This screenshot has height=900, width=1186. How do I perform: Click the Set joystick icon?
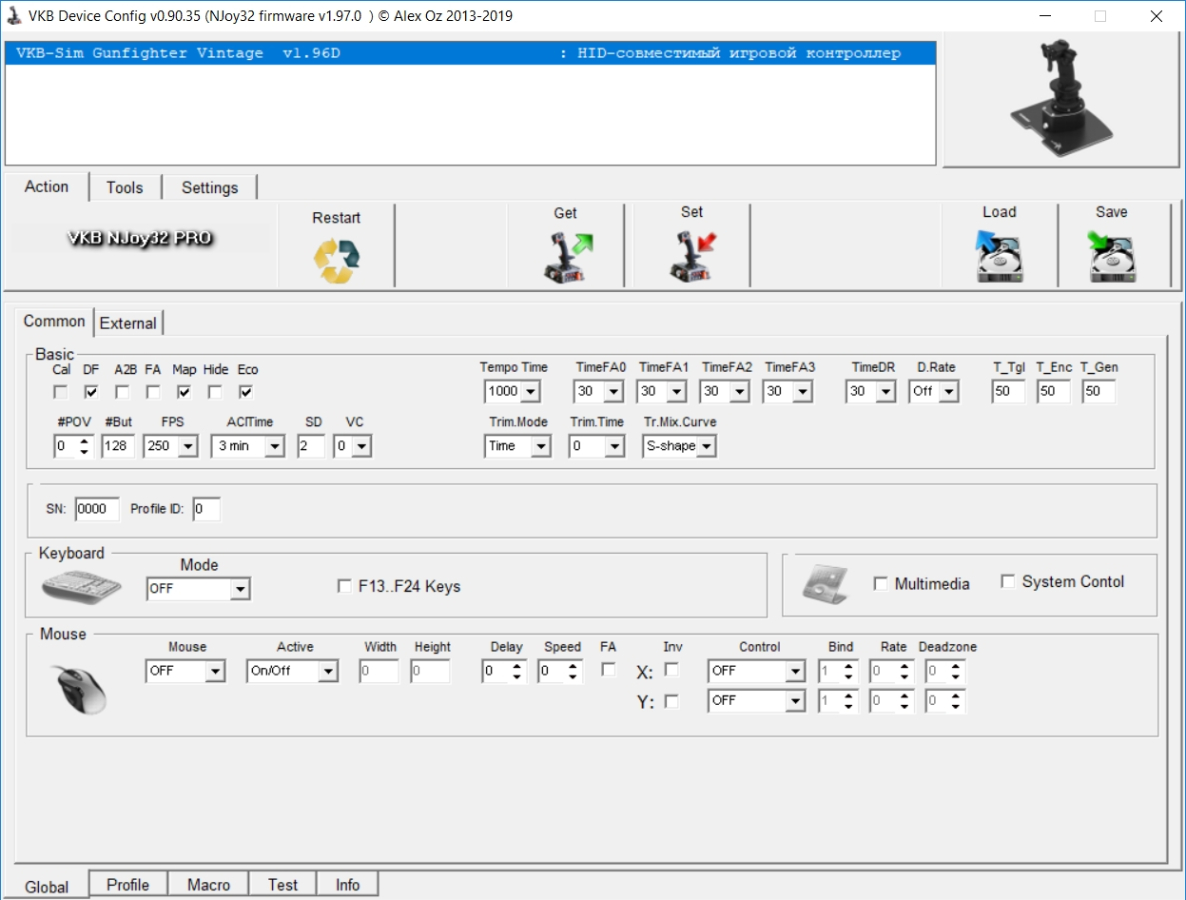(x=692, y=256)
